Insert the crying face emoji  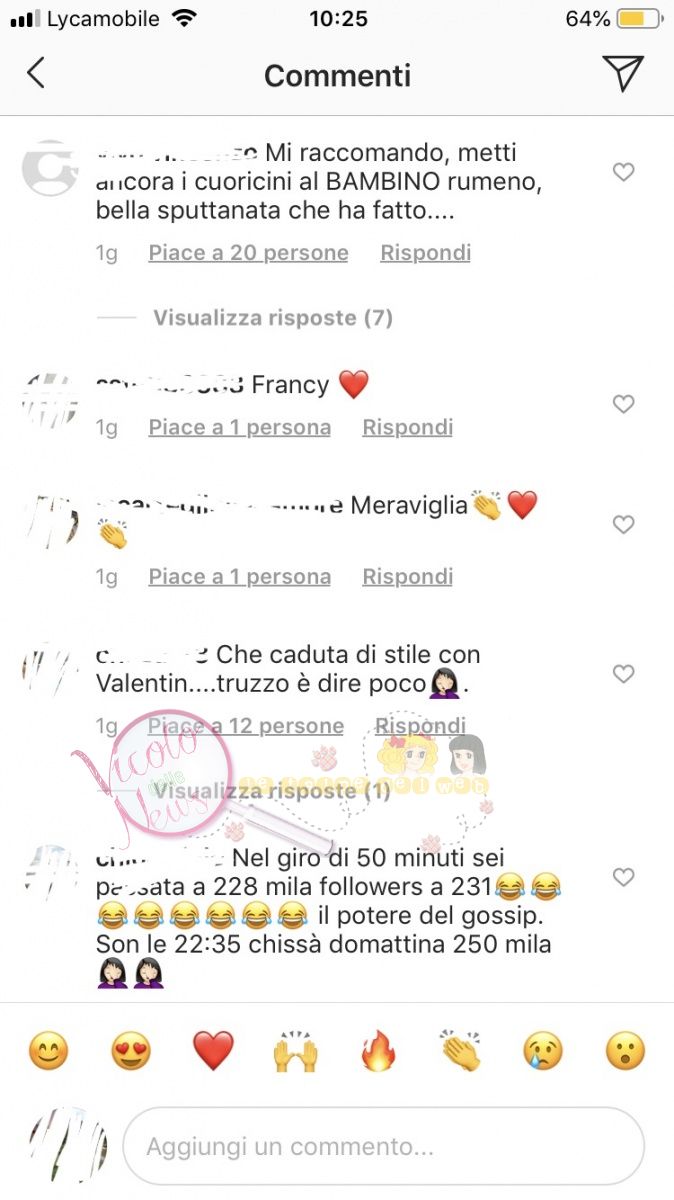[543, 1052]
